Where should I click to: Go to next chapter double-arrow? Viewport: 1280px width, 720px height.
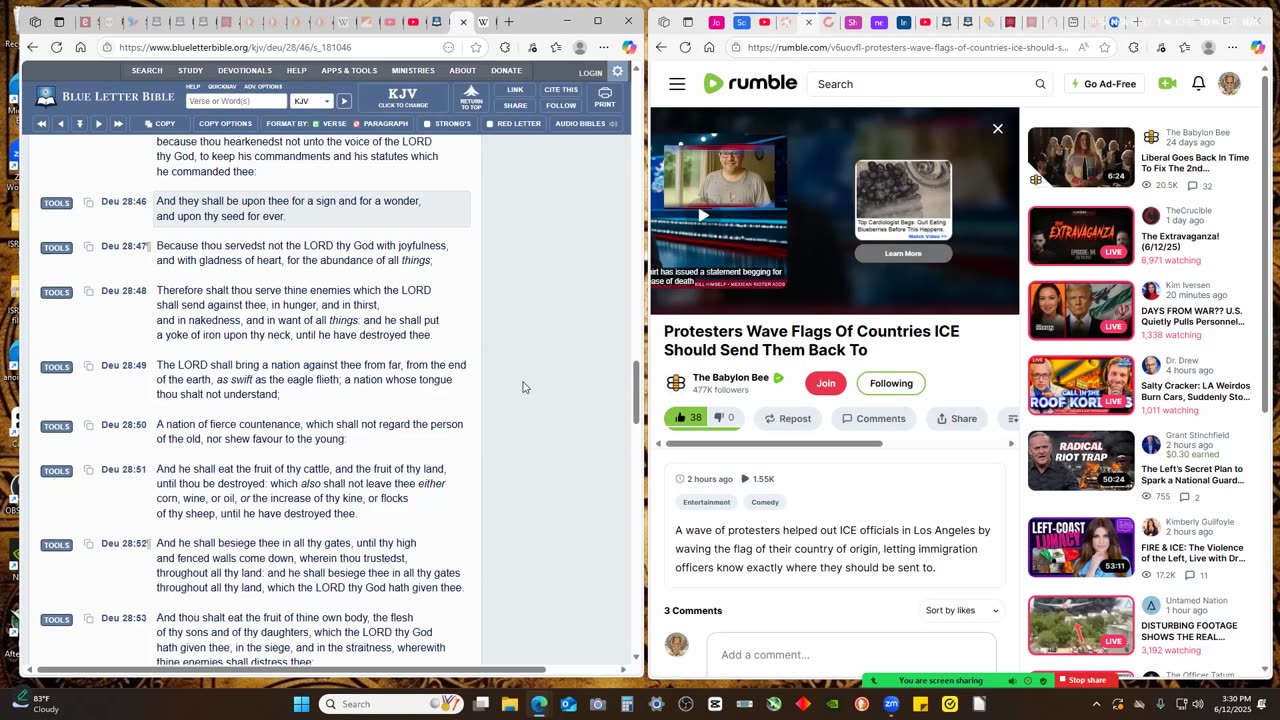[x=117, y=124]
